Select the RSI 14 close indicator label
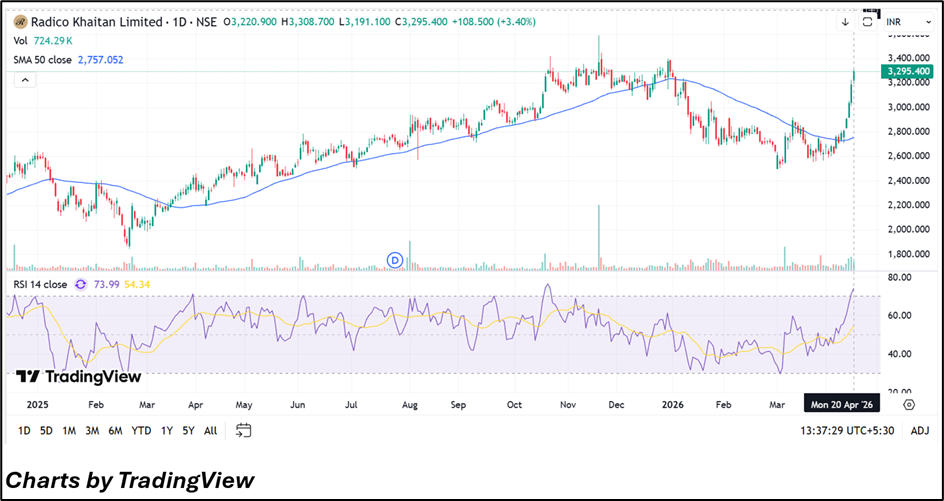 click(40, 285)
